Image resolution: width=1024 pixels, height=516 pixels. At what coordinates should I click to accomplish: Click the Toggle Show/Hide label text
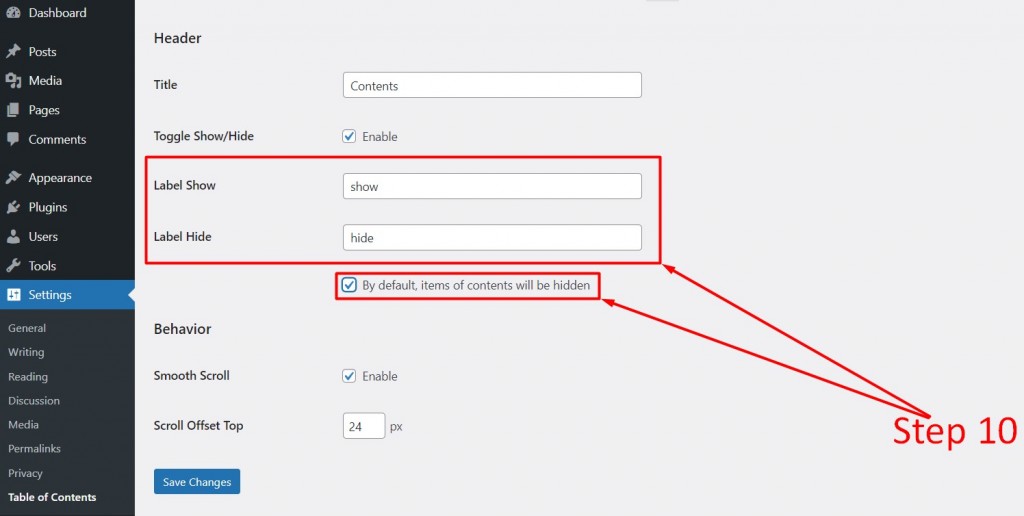coord(204,137)
